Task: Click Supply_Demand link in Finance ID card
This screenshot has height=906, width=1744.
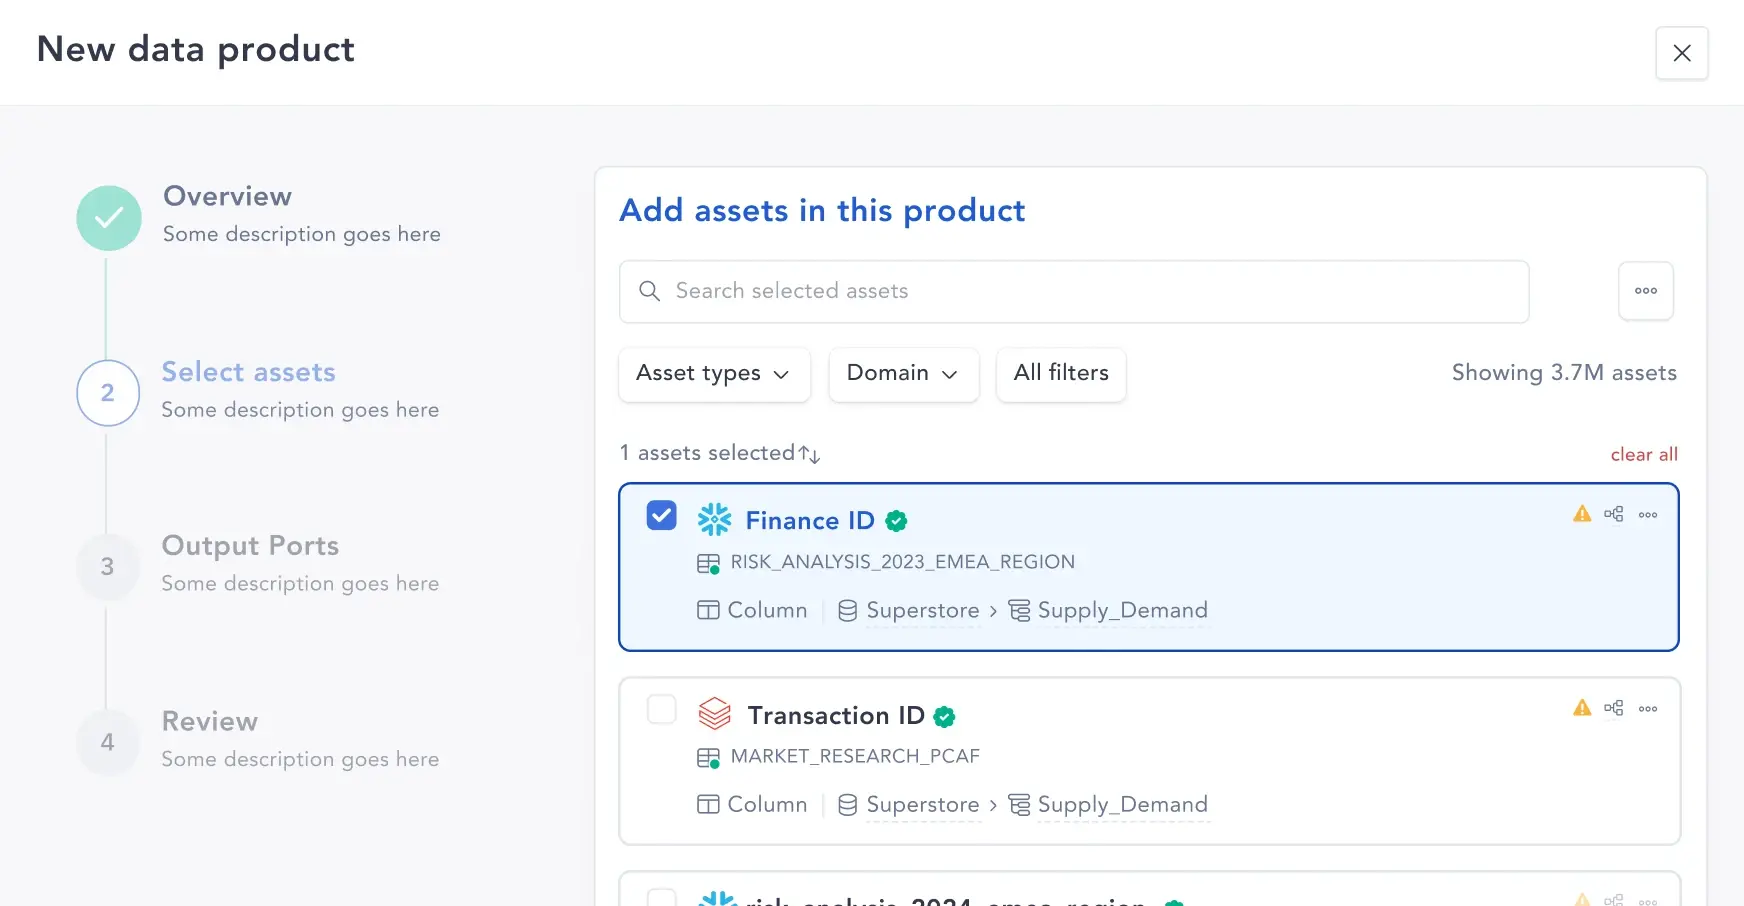Action: pos(1123,611)
